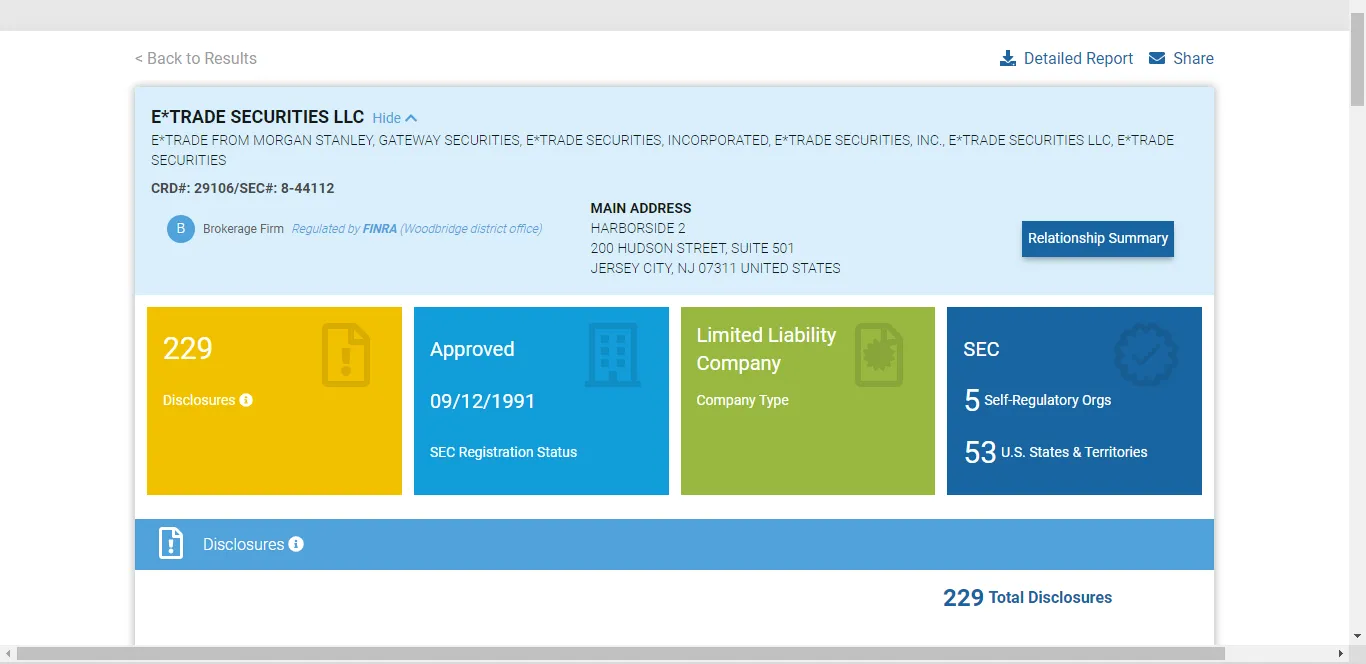Click the building icon in Approved tile
Viewport: 1366px width, 664px height.
(x=612, y=355)
